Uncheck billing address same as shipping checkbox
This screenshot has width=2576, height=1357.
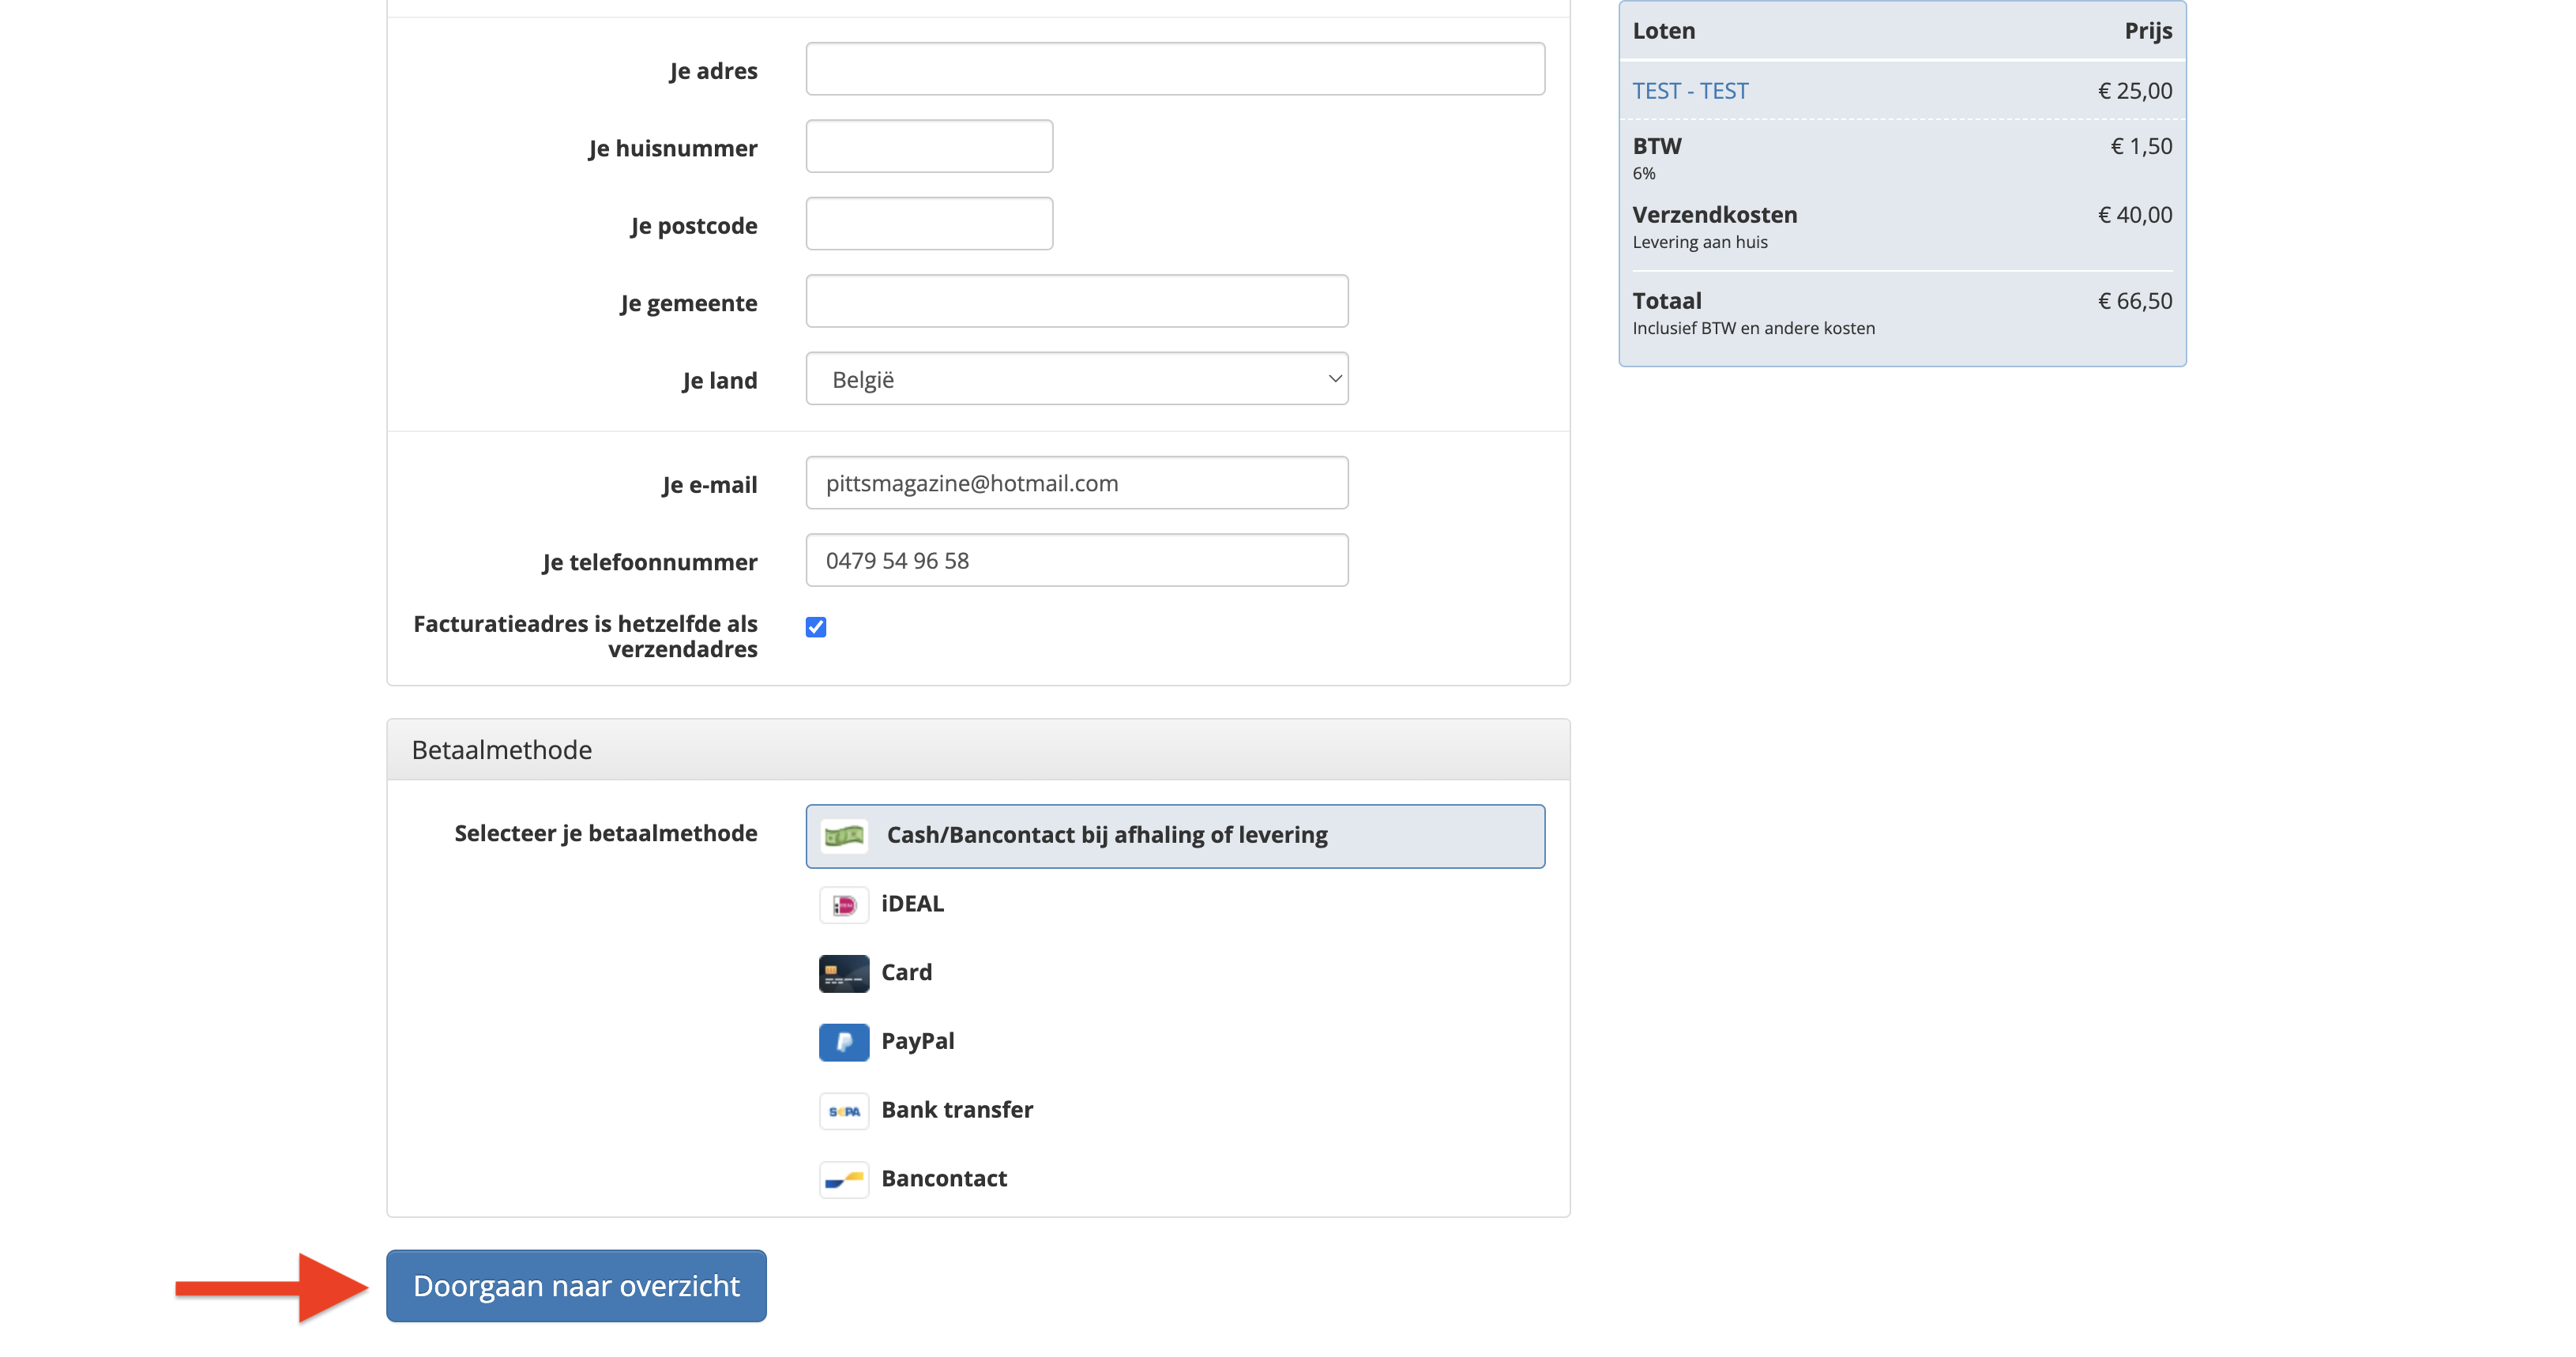point(816,627)
